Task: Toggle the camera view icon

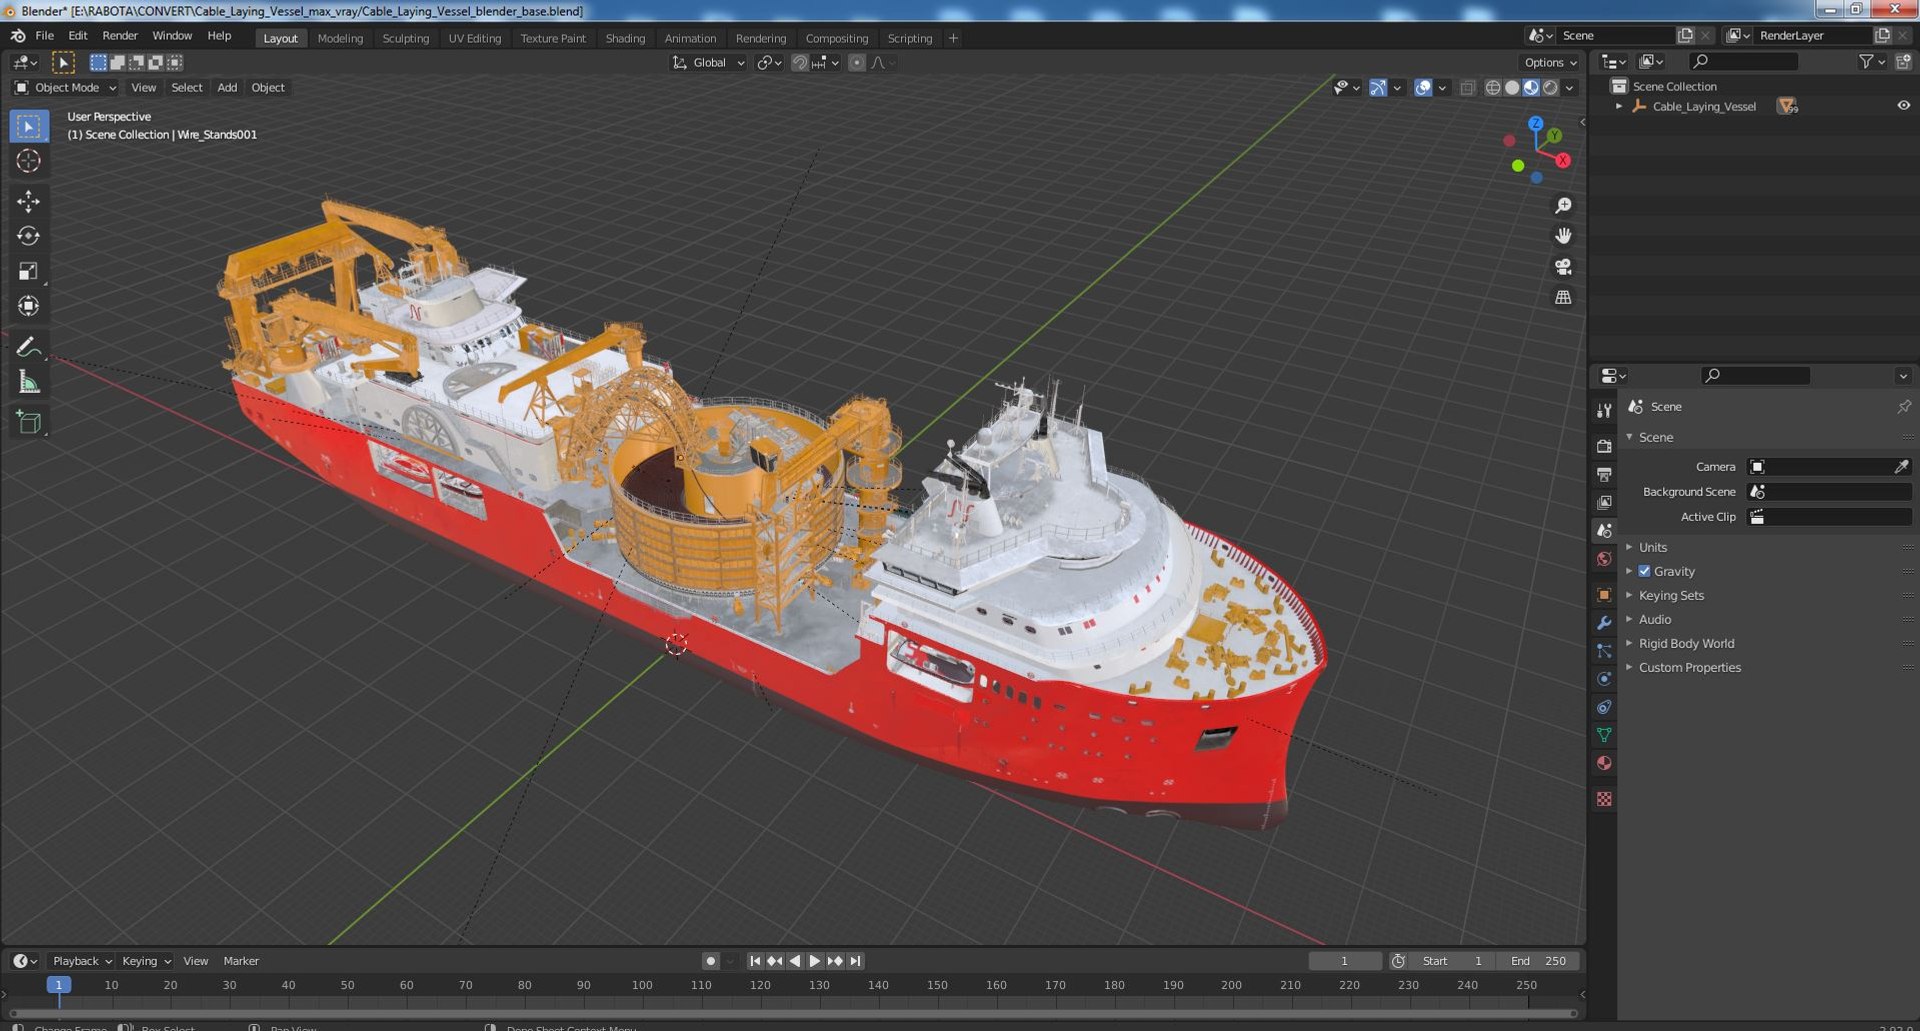Action: coord(1563,267)
